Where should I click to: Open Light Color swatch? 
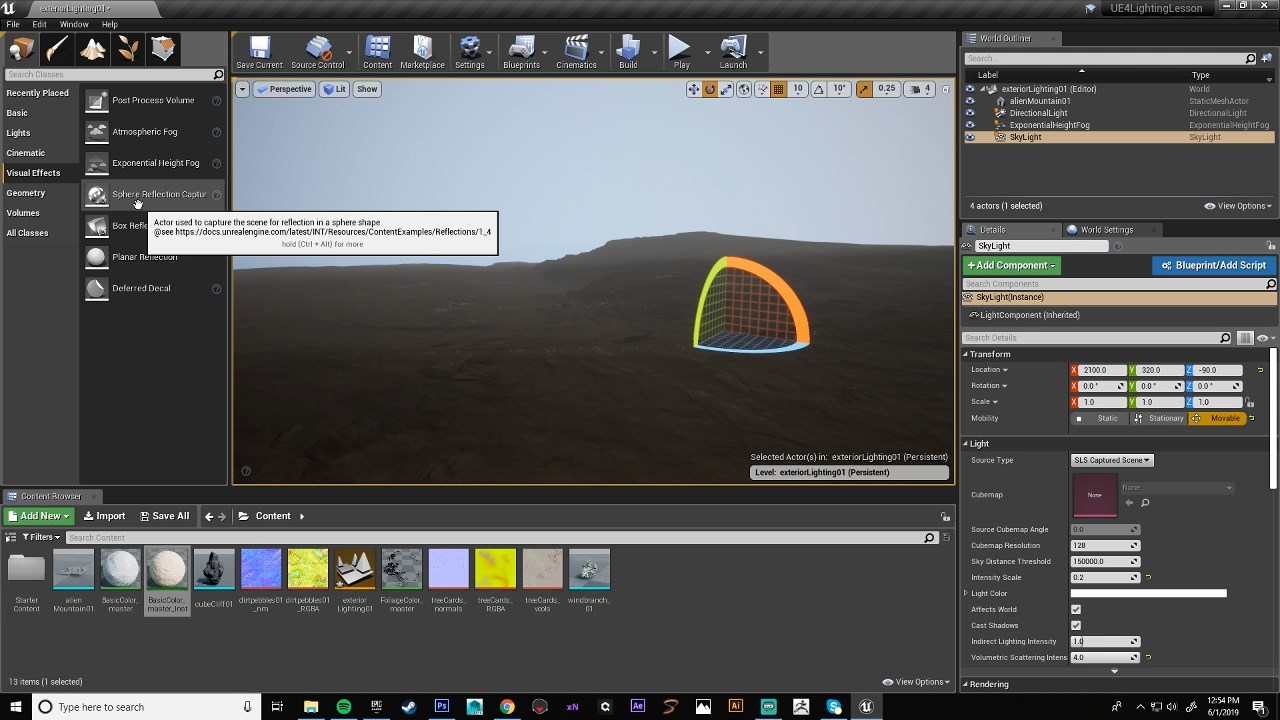coord(1148,593)
